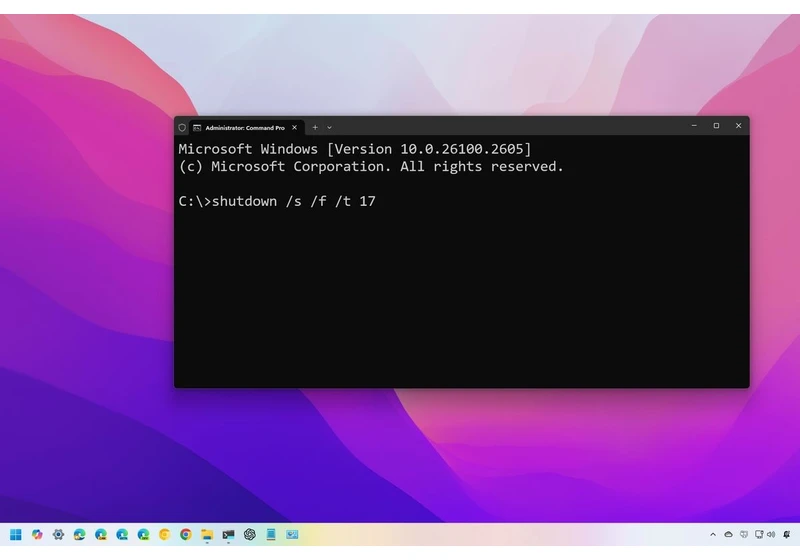Launch Chrome Canary yellow icon
This screenshot has width=800, height=560.
click(x=164, y=534)
